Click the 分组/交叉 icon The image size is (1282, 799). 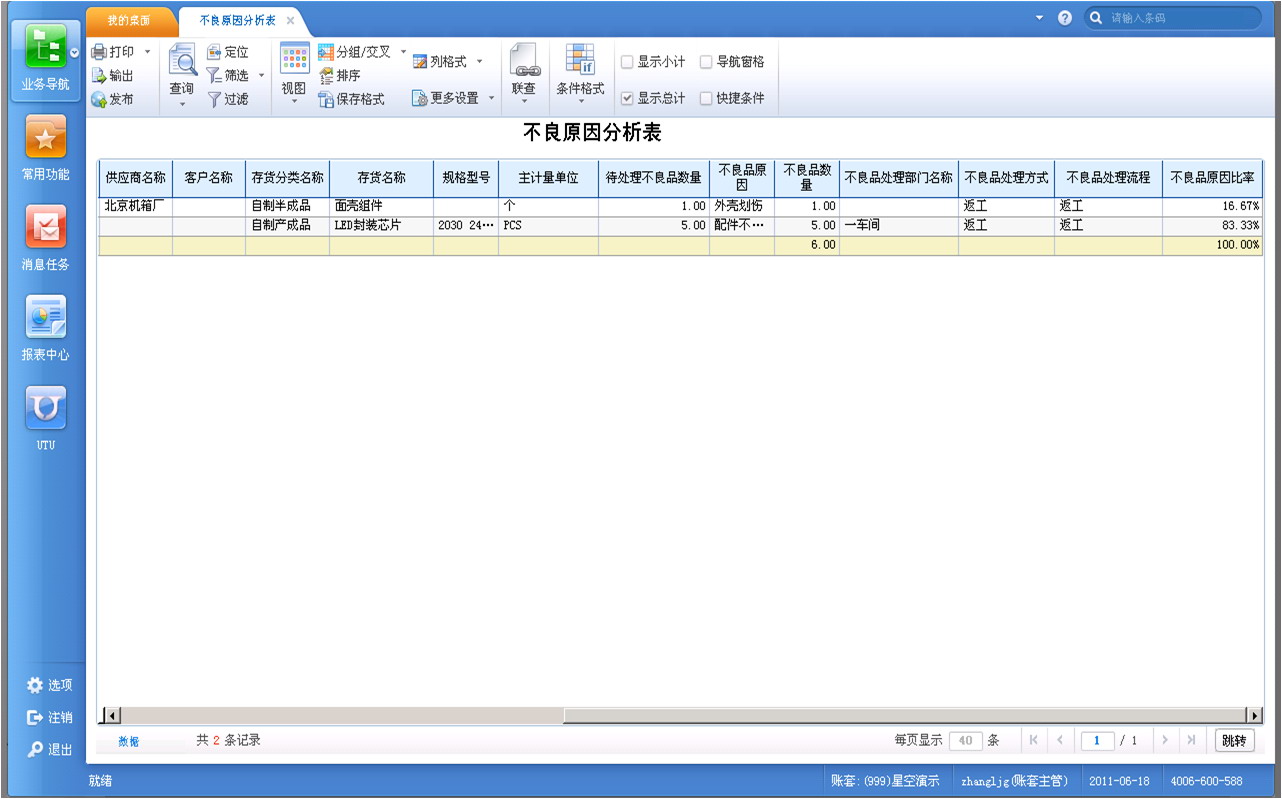point(326,52)
